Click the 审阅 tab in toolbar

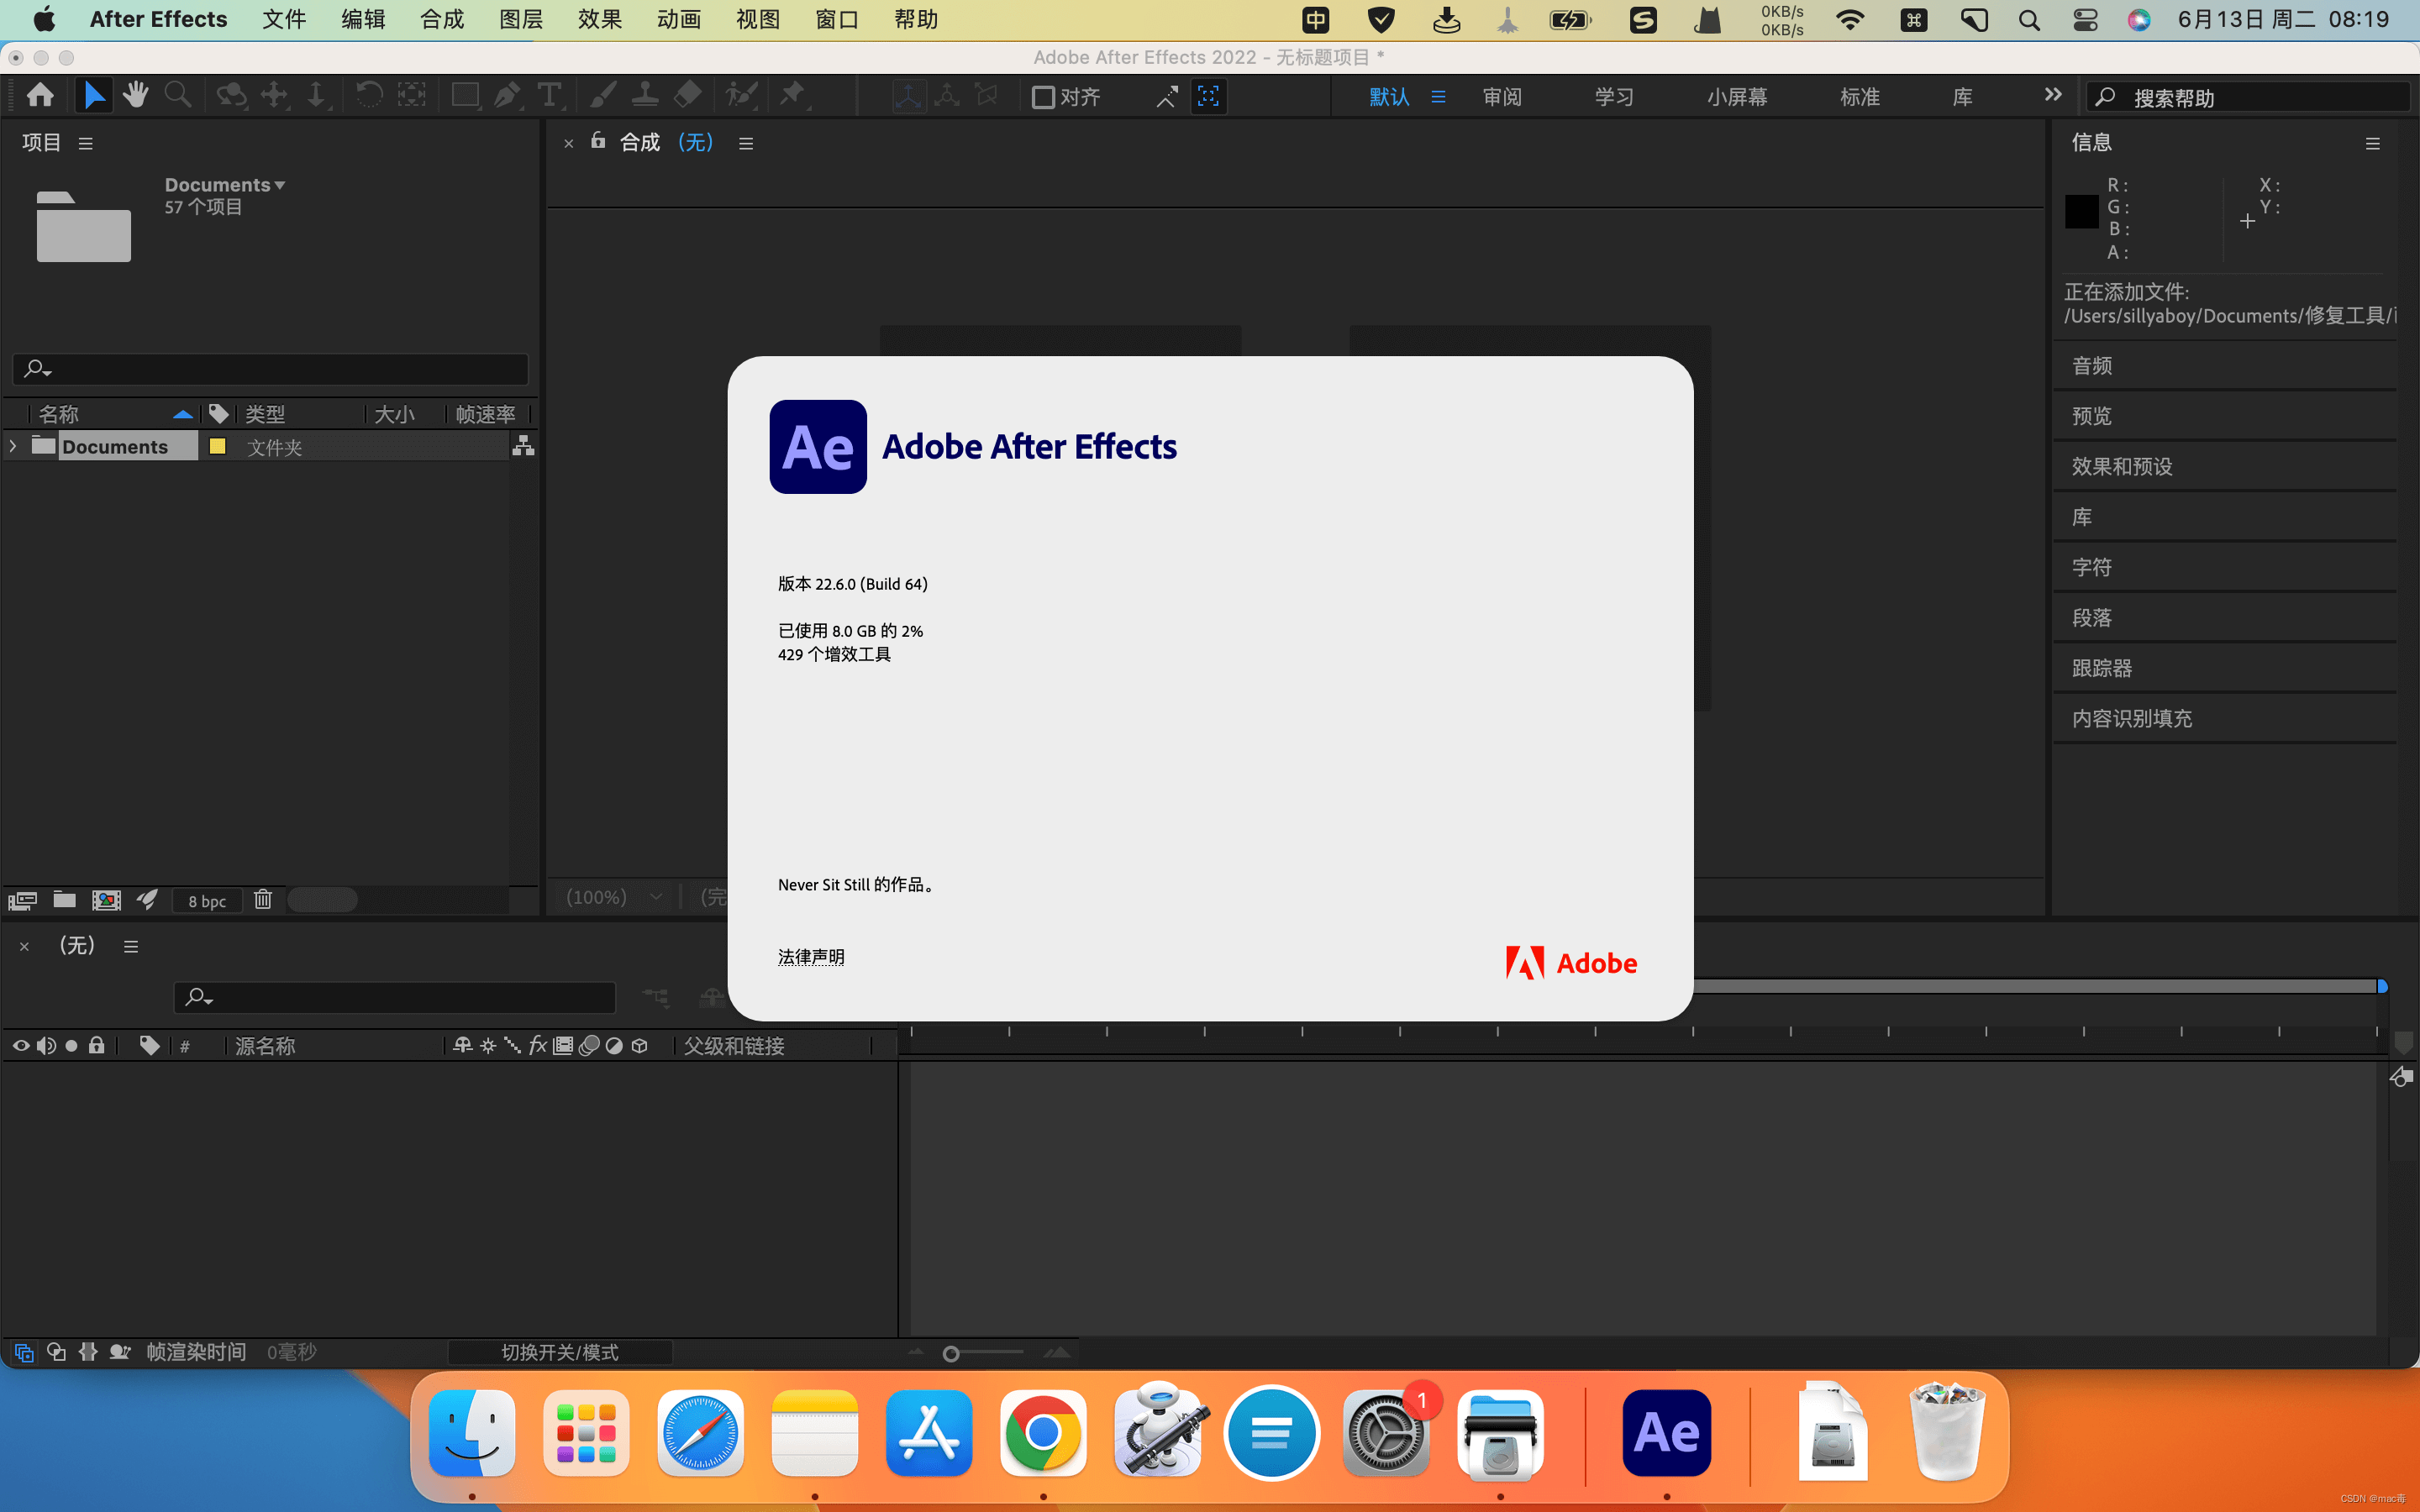(x=1502, y=96)
